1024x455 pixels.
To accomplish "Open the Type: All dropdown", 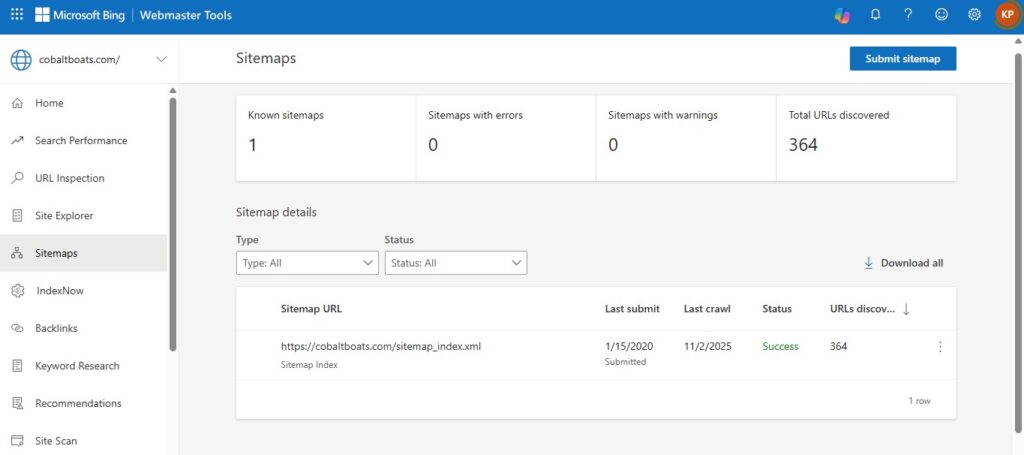I will (307, 263).
